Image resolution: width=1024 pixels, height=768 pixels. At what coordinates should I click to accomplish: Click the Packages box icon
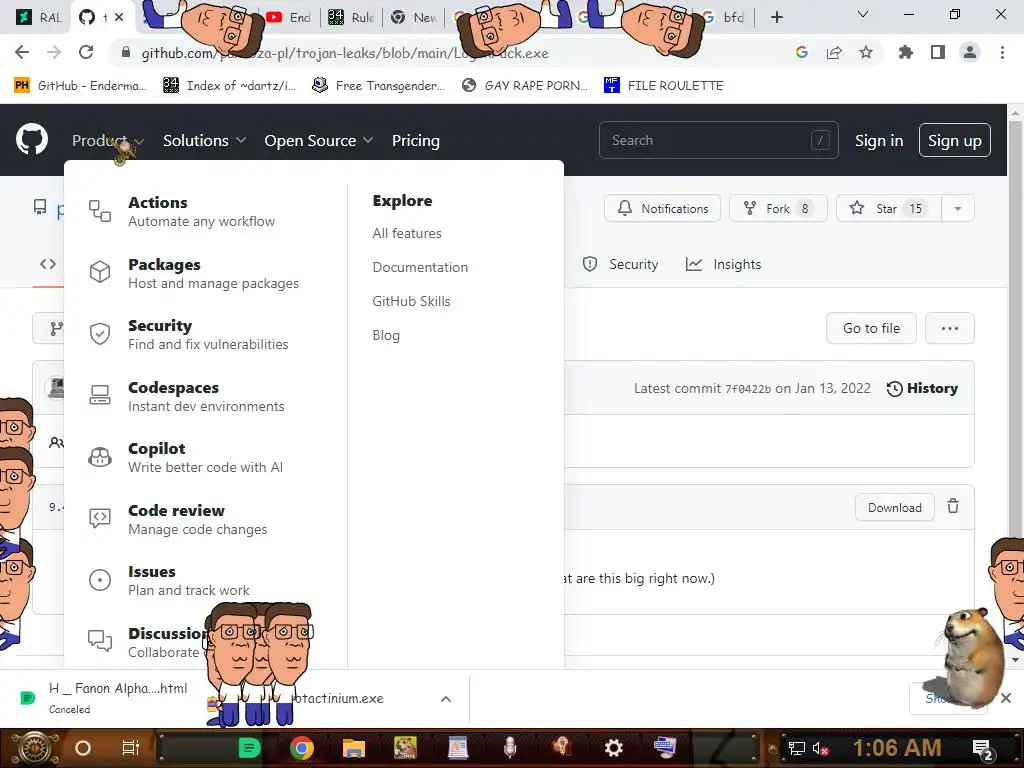pos(100,272)
